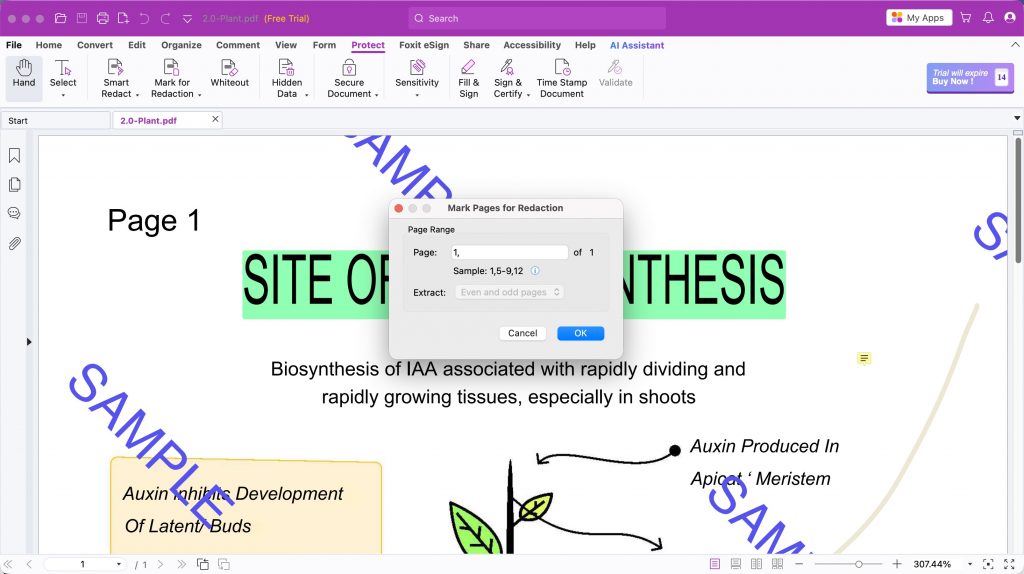Click OK in Mark Pages for Redaction
This screenshot has width=1024, height=574.
pos(581,333)
